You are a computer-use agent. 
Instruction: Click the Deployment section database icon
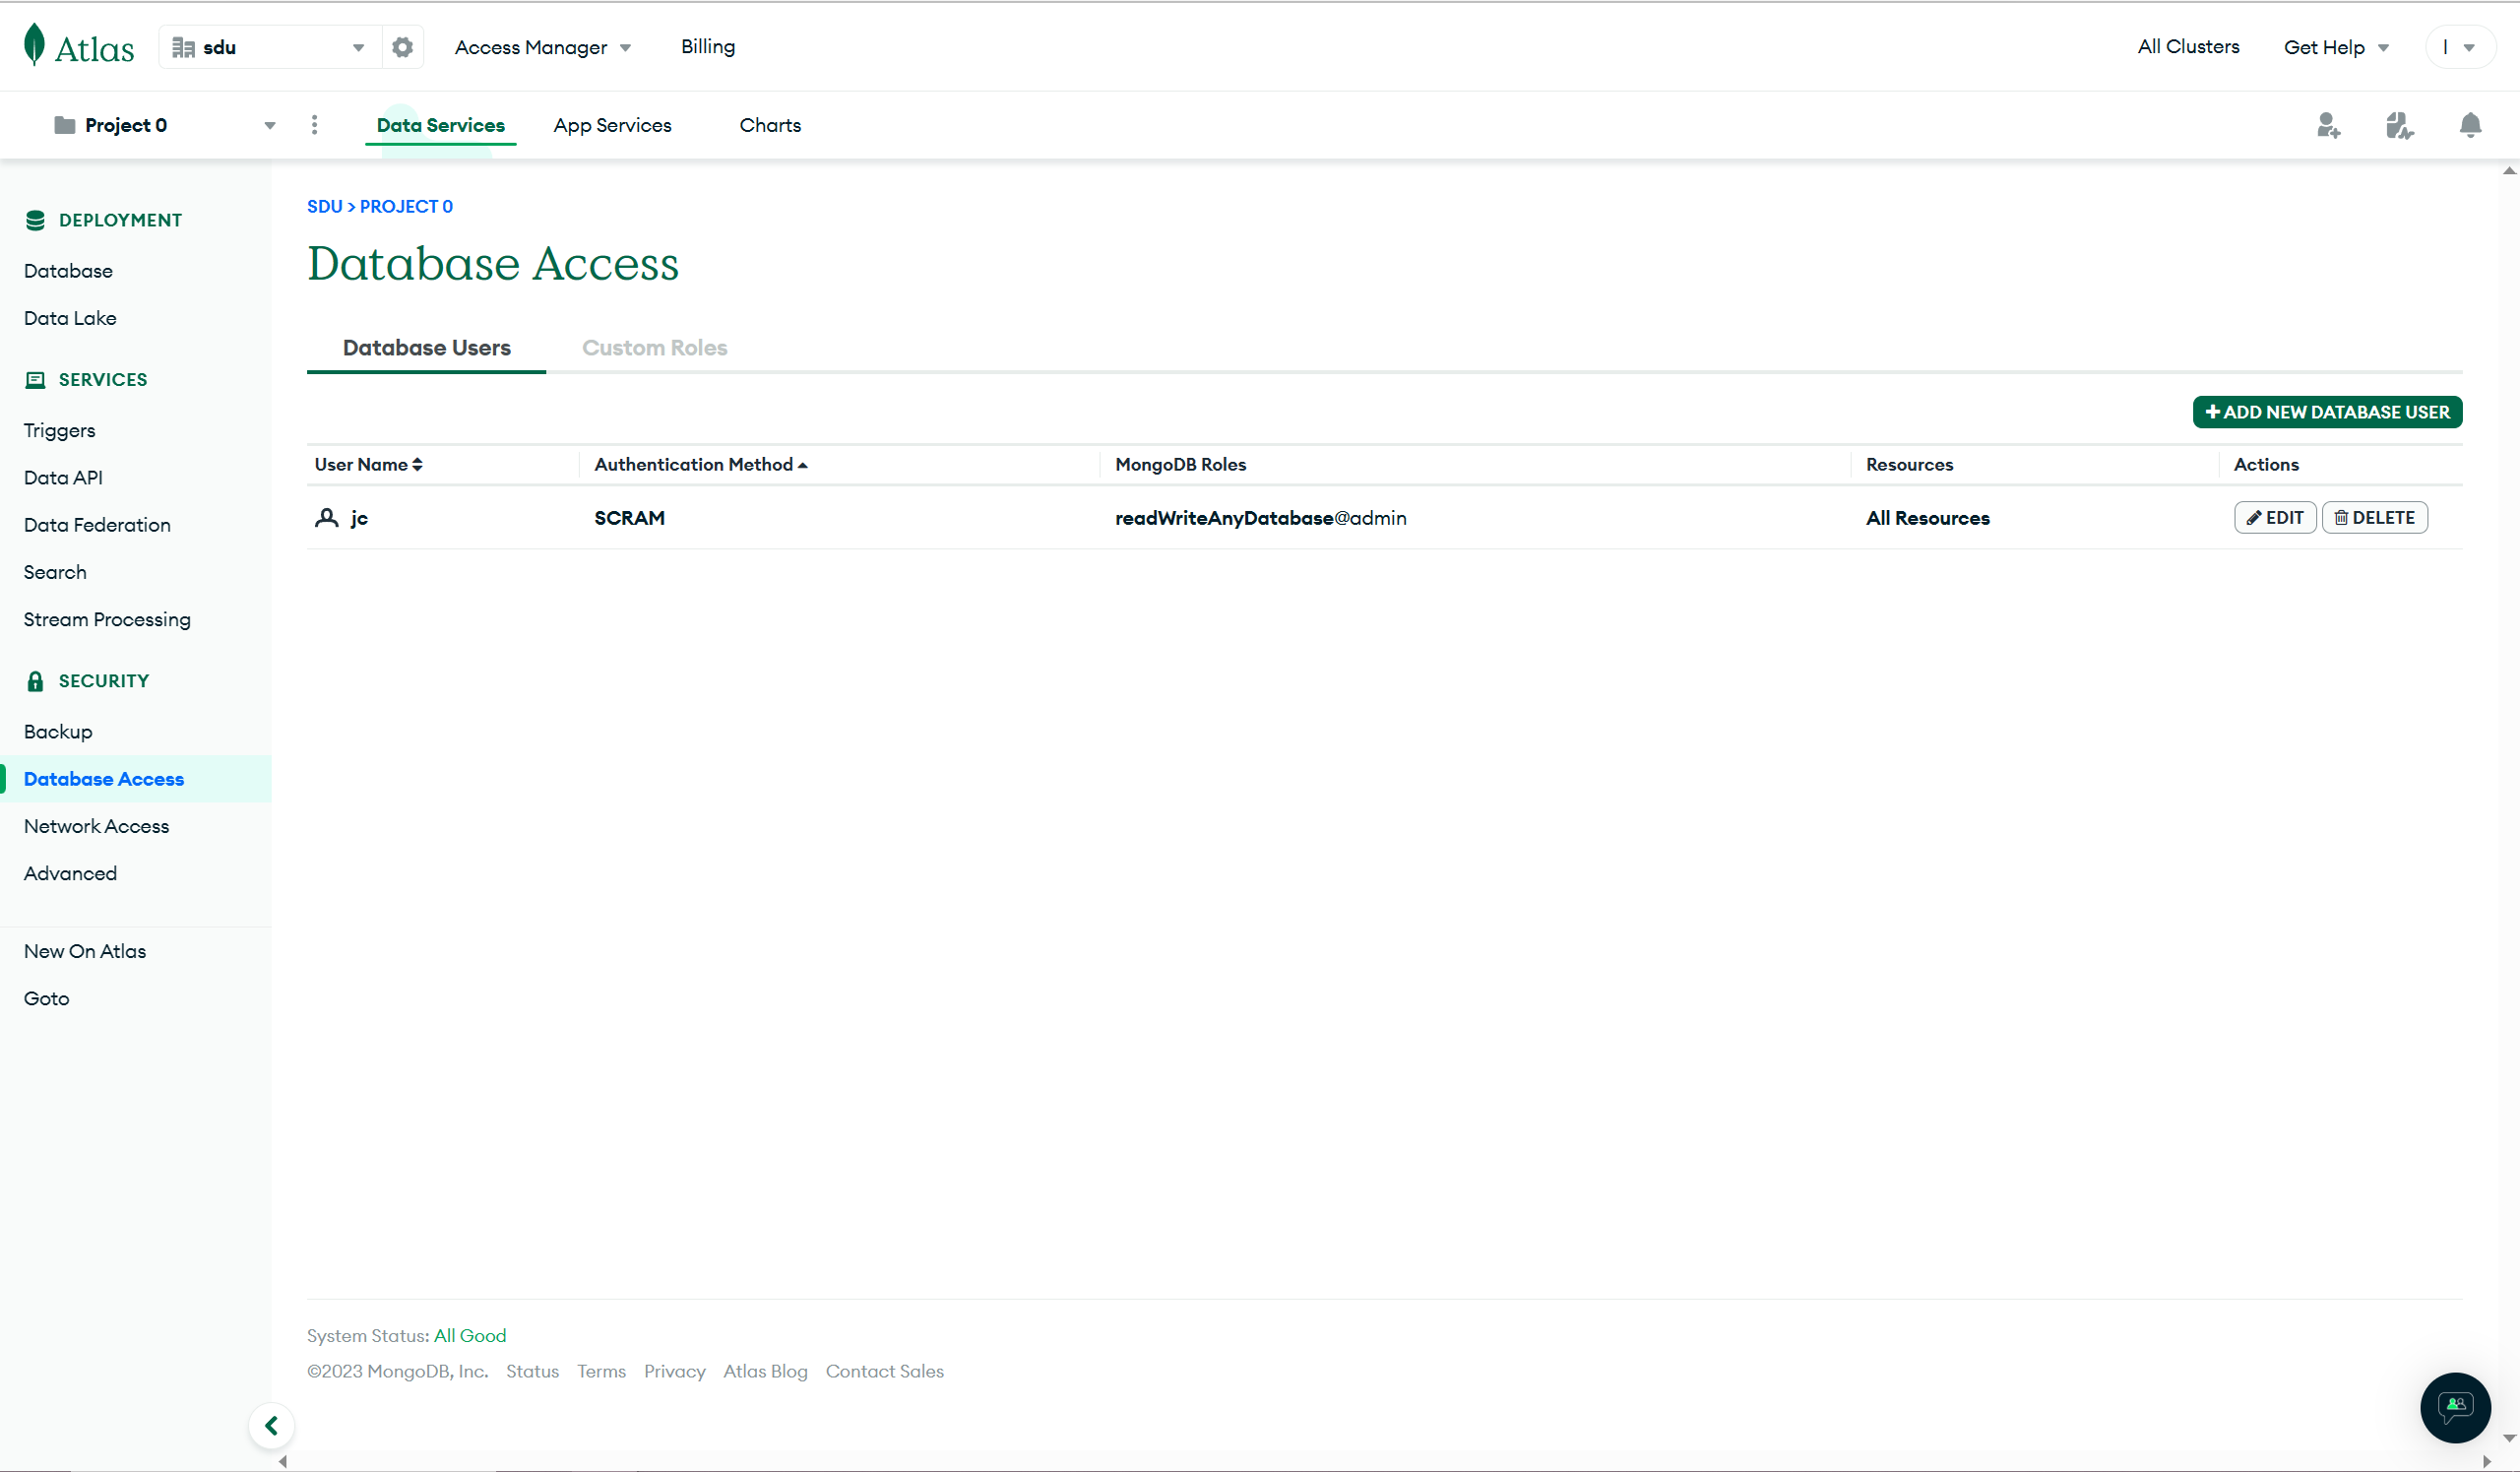tap(35, 220)
